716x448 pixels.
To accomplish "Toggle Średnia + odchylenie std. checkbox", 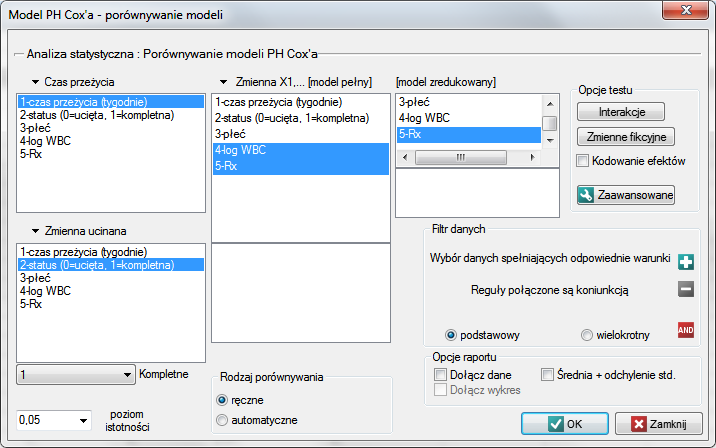I will click(x=548, y=374).
